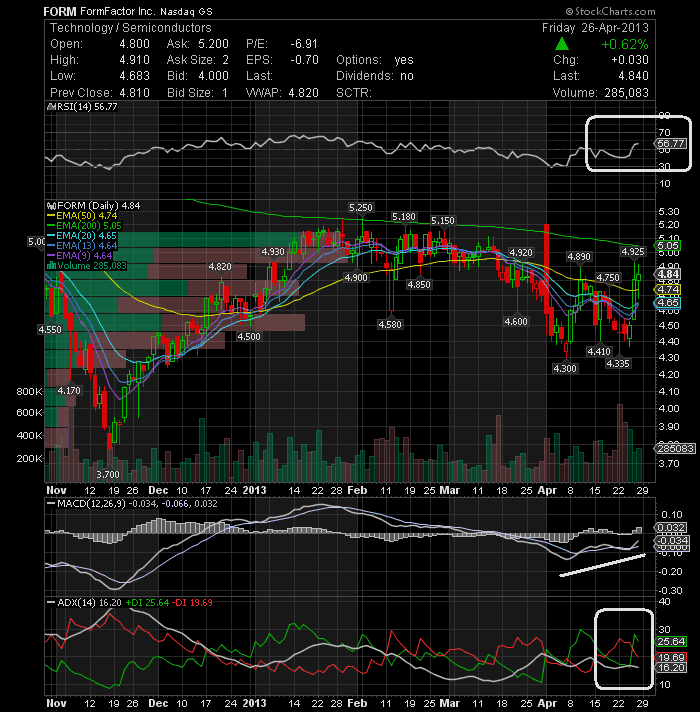Image resolution: width=700 pixels, height=712 pixels.
Task: Click the 56.77 RSI axis value tag
Action: point(671,143)
